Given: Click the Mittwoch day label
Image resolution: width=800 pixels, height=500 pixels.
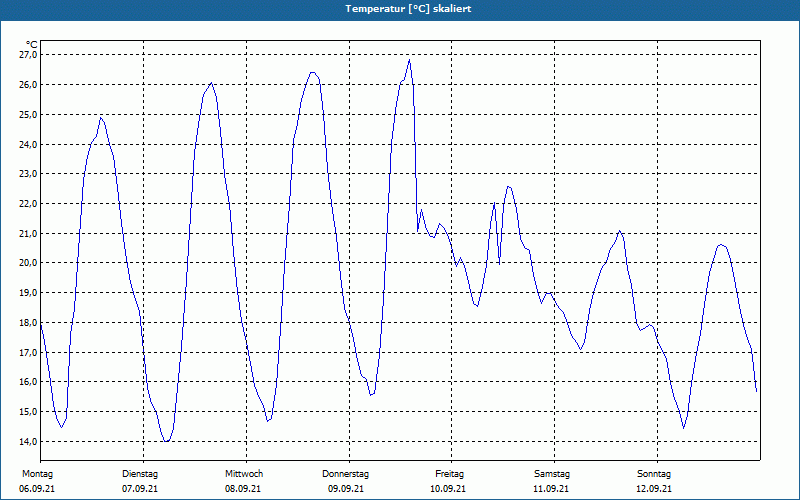Looking at the screenshot, I should coord(244,474).
